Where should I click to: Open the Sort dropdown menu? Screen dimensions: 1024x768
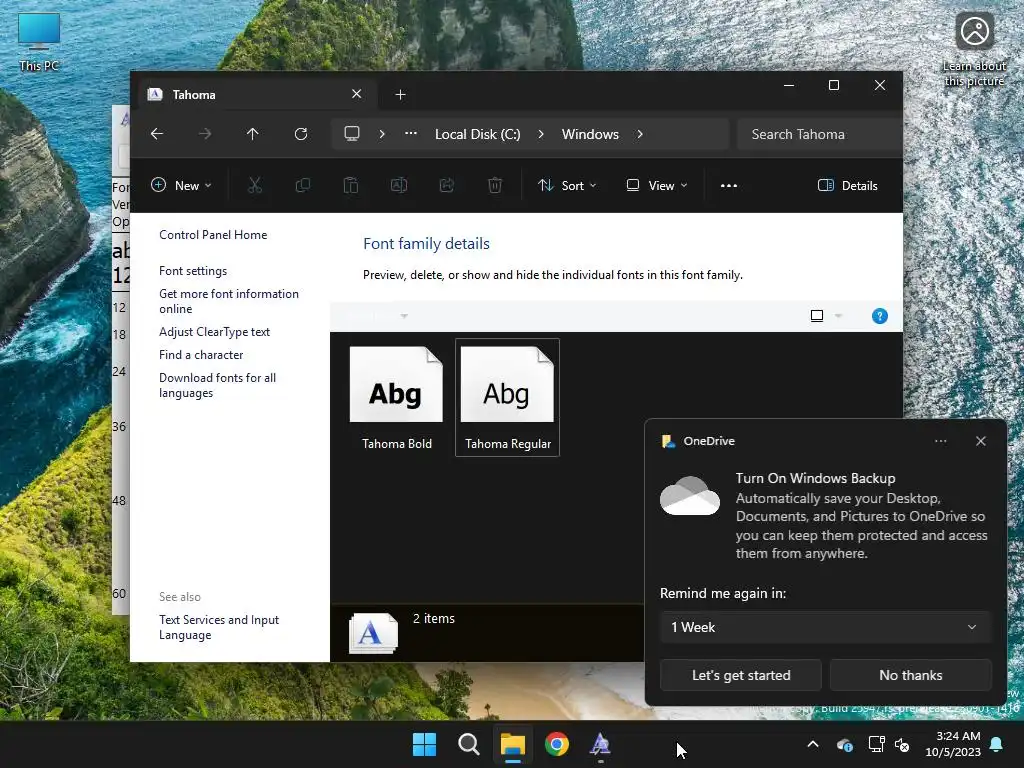tap(567, 185)
